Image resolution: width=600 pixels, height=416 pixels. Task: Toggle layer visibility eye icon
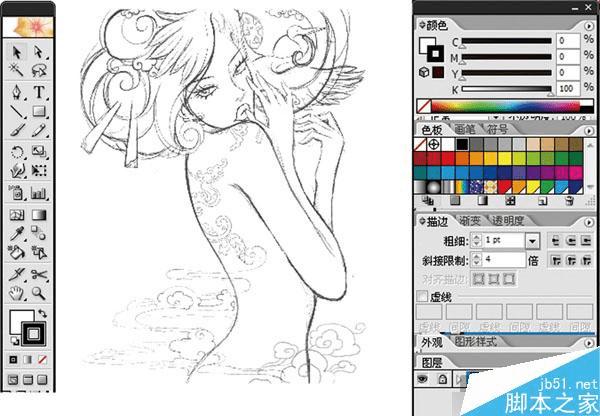(423, 379)
